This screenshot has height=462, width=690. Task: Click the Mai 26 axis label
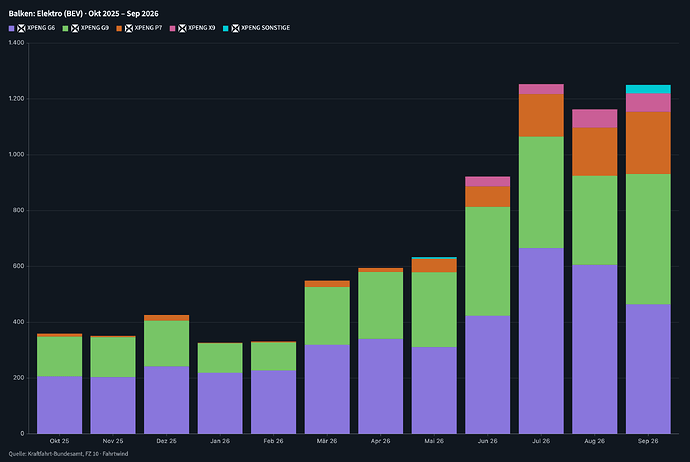[434, 441]
